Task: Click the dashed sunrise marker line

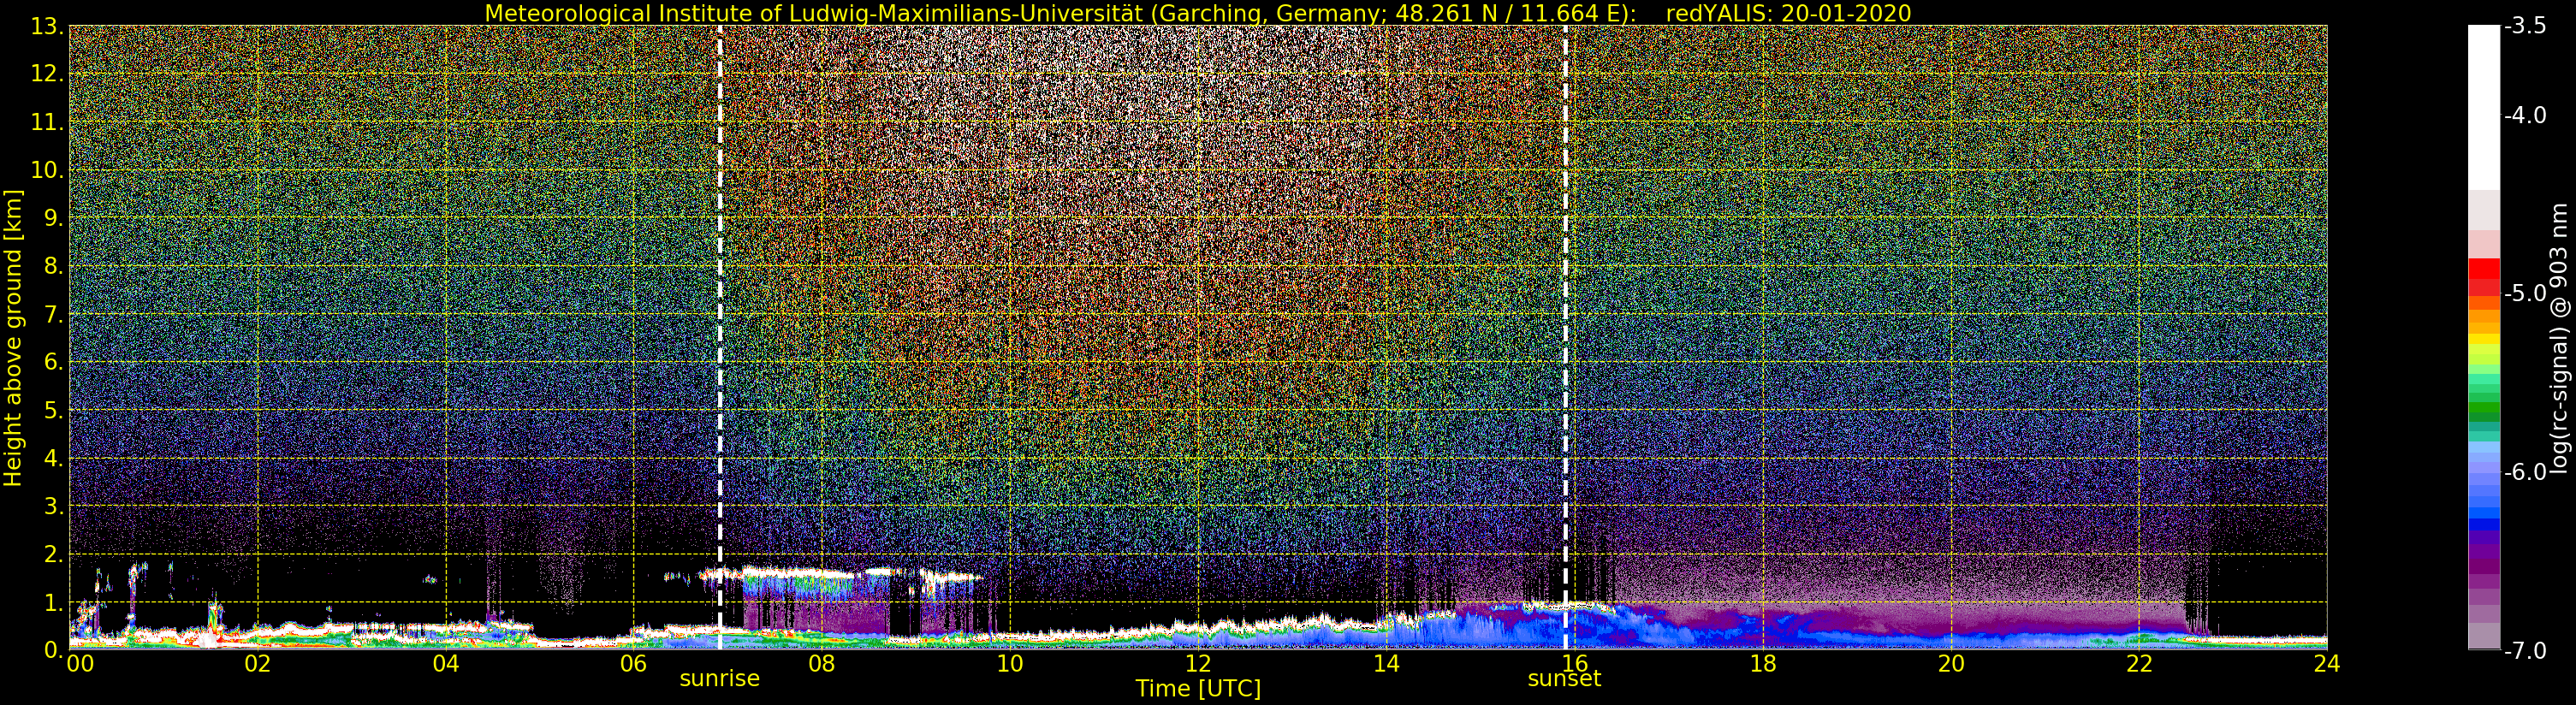Action: coord(719,338)
